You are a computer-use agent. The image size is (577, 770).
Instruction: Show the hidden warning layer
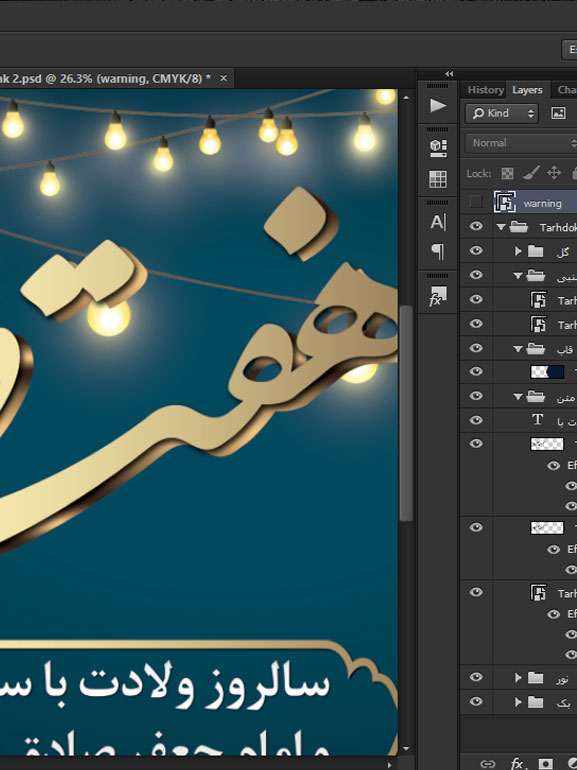click(476, 202)
